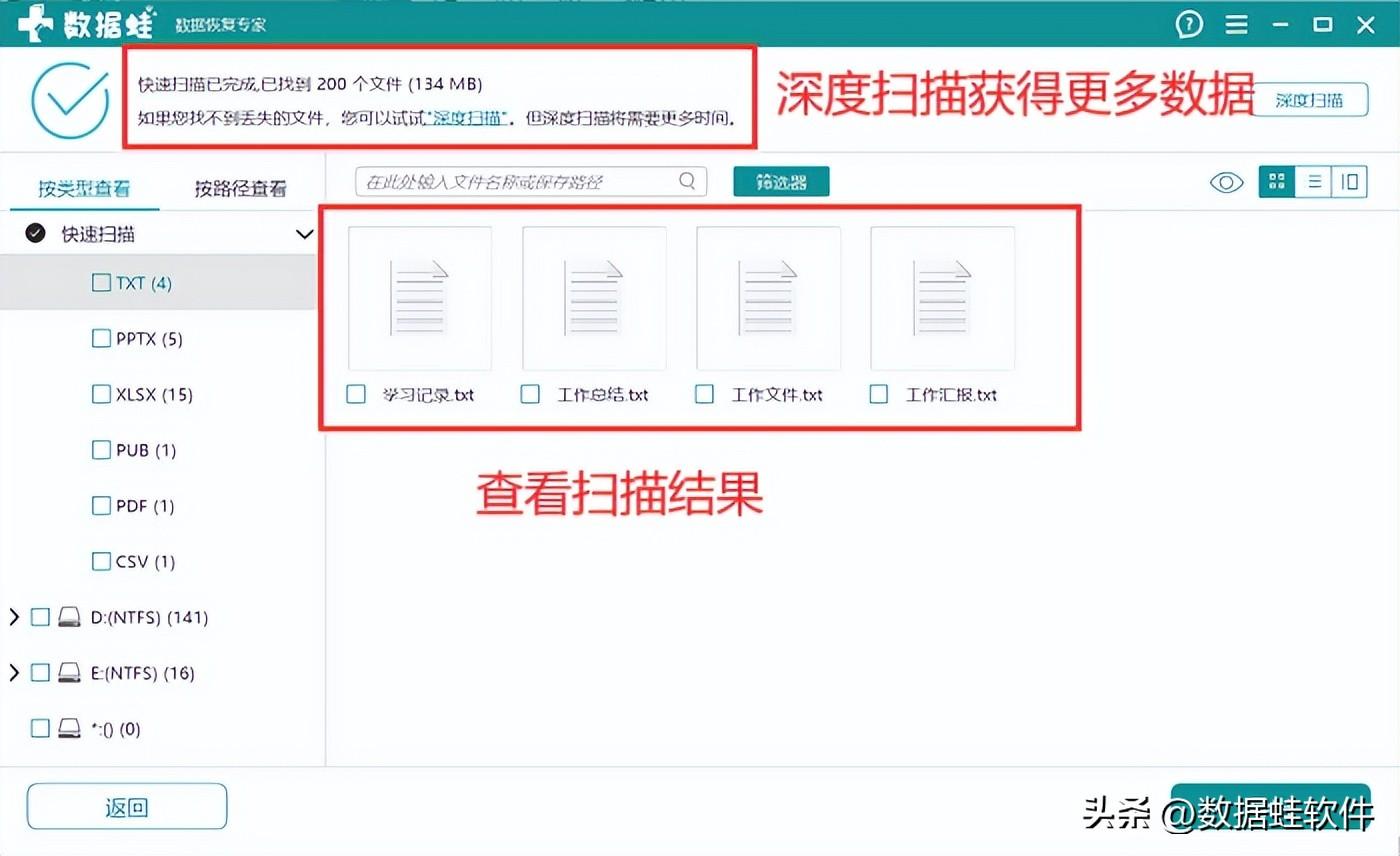Image resolution: width=1400 pixels, height=856 pixels.
Task: Click the 工作汇报.txt file name
Action: 951,395
